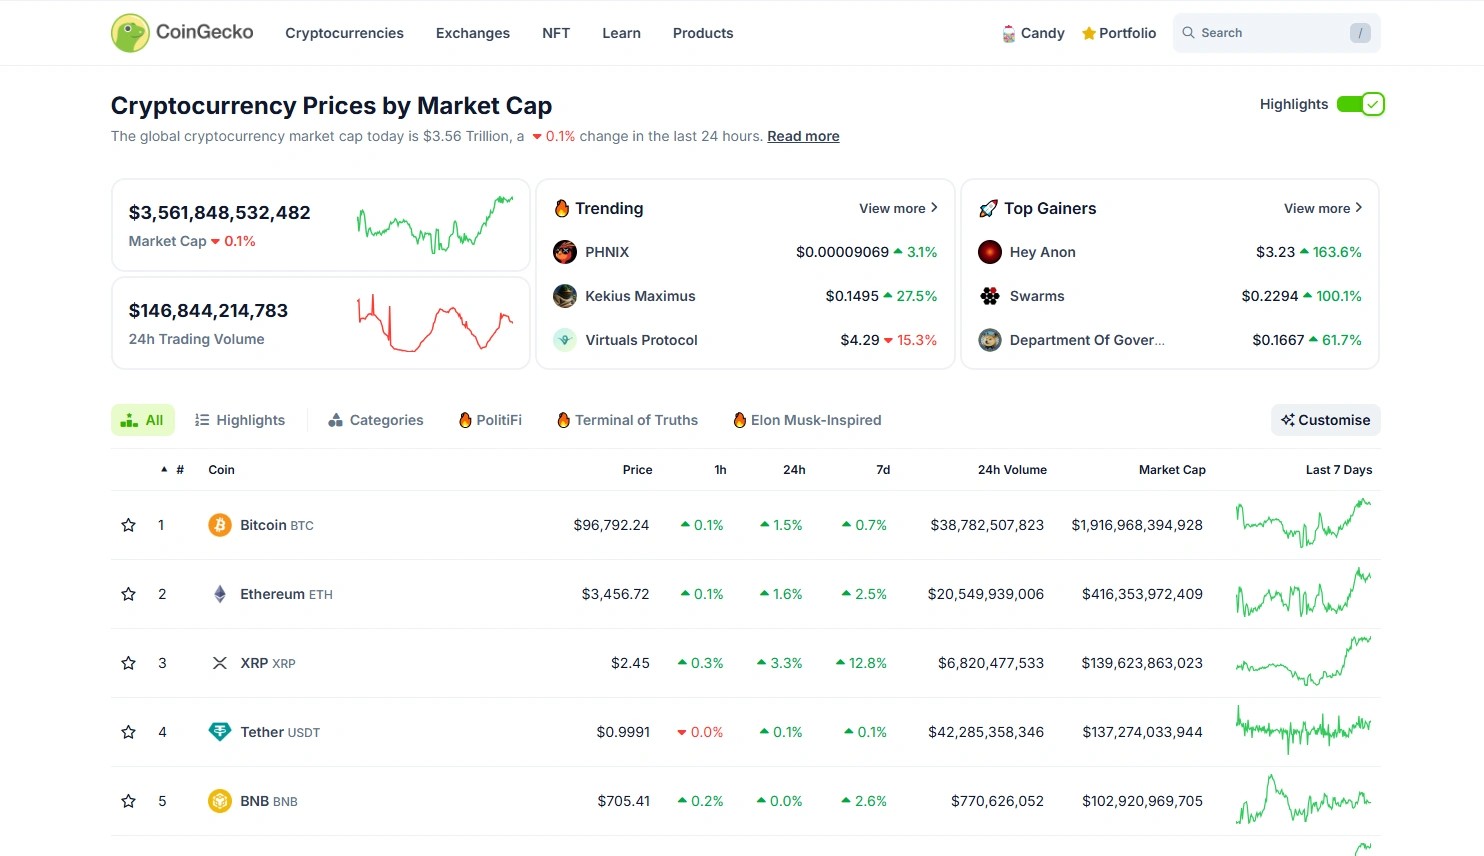Screen dimensions: 1484x856
Task: Star Bitcoin as a favorite
Action: pos(129,525)
